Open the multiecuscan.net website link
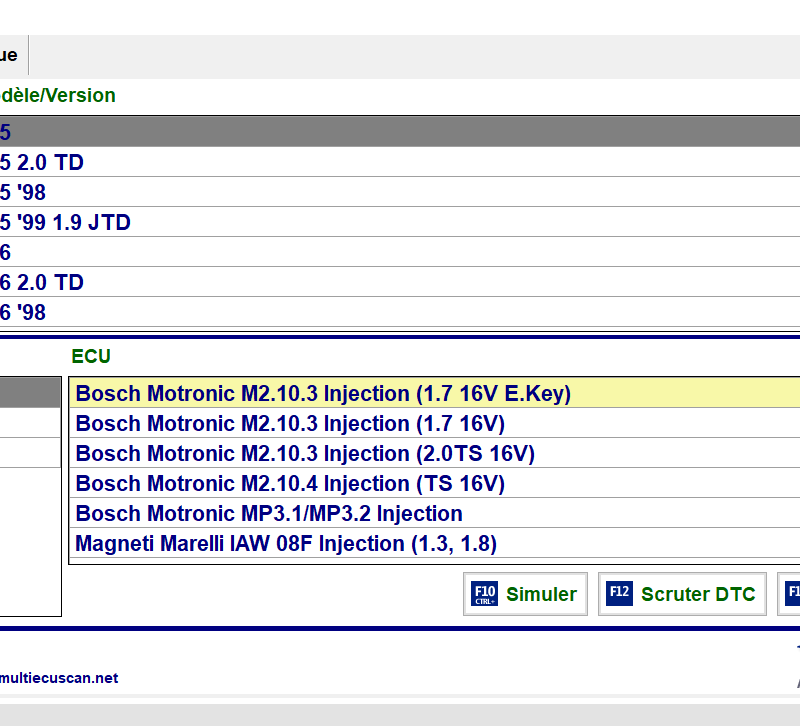This screenshot has width=800, height=726. click(x=59, y=678)
